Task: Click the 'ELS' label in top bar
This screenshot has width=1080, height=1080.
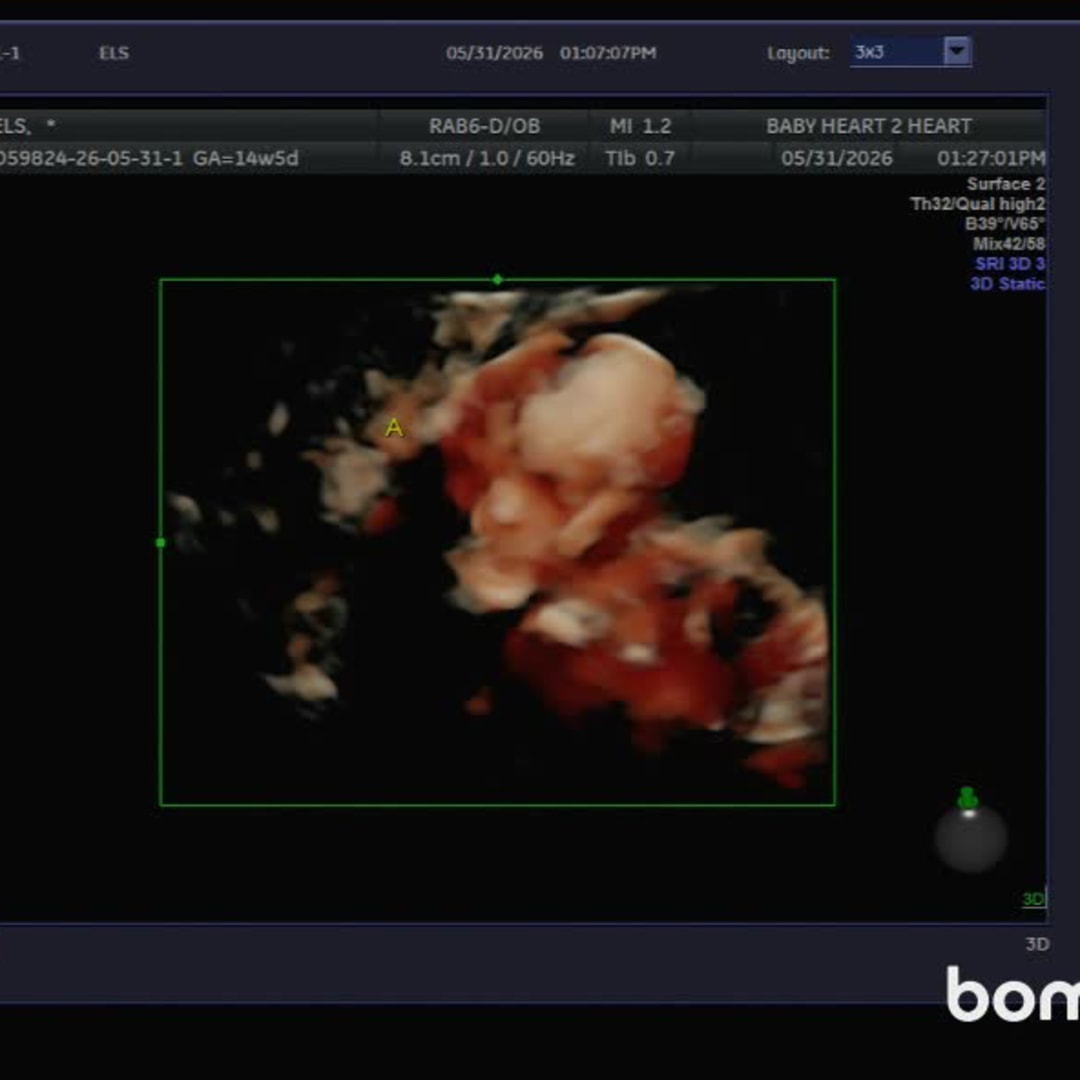Action: click(114, 53)
